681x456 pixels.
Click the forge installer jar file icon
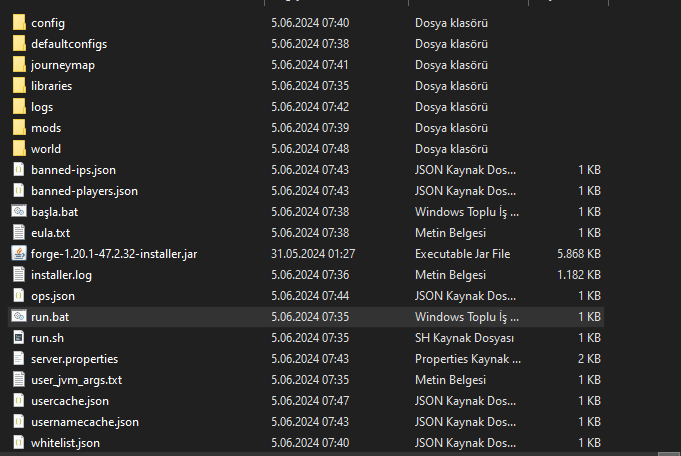(19, 254)
